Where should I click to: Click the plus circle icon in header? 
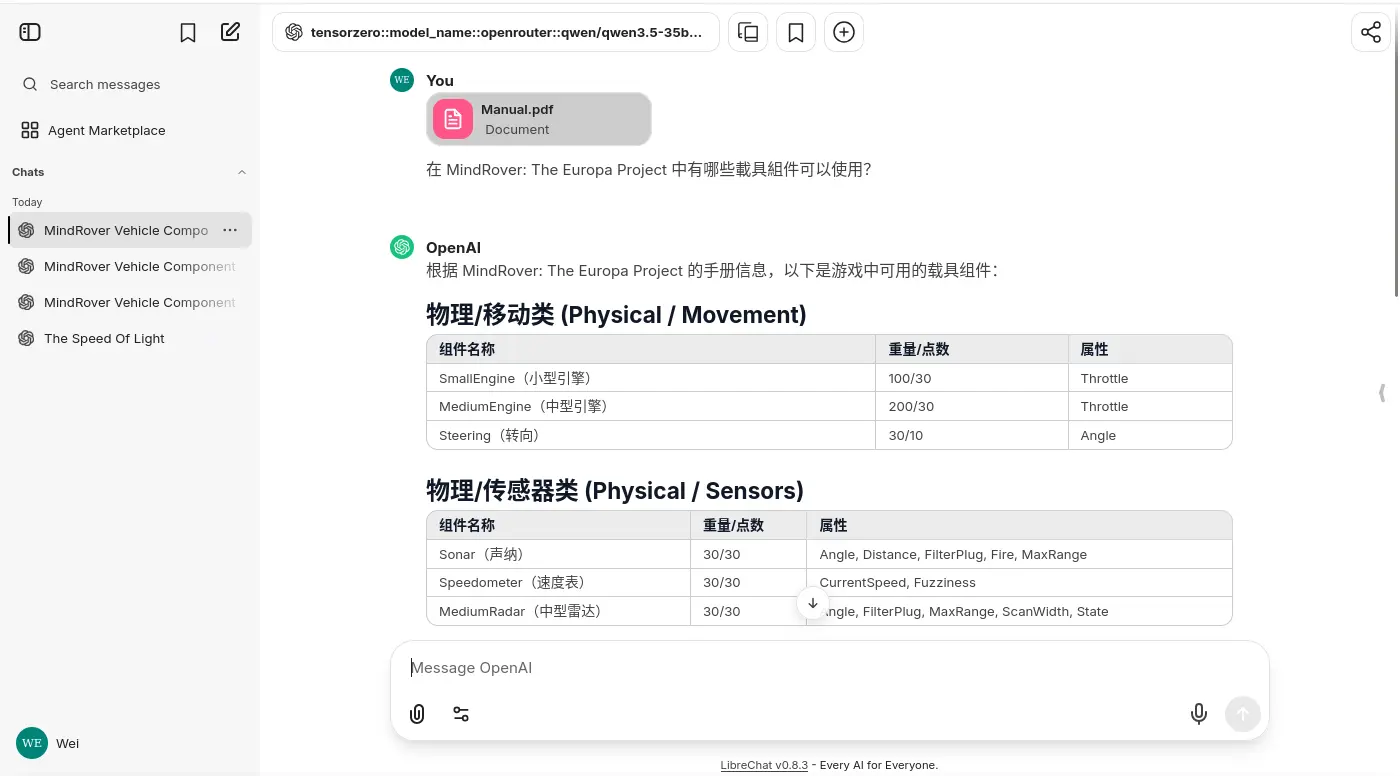(844, 32)
